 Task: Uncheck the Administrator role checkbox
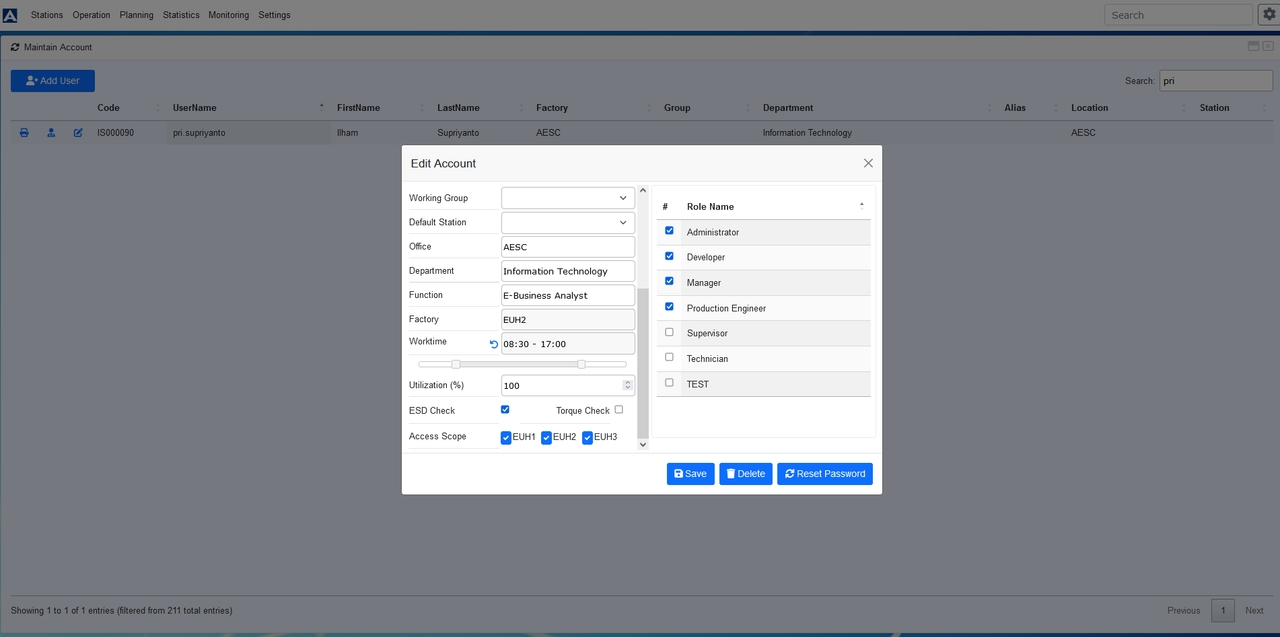coord(669,231)
